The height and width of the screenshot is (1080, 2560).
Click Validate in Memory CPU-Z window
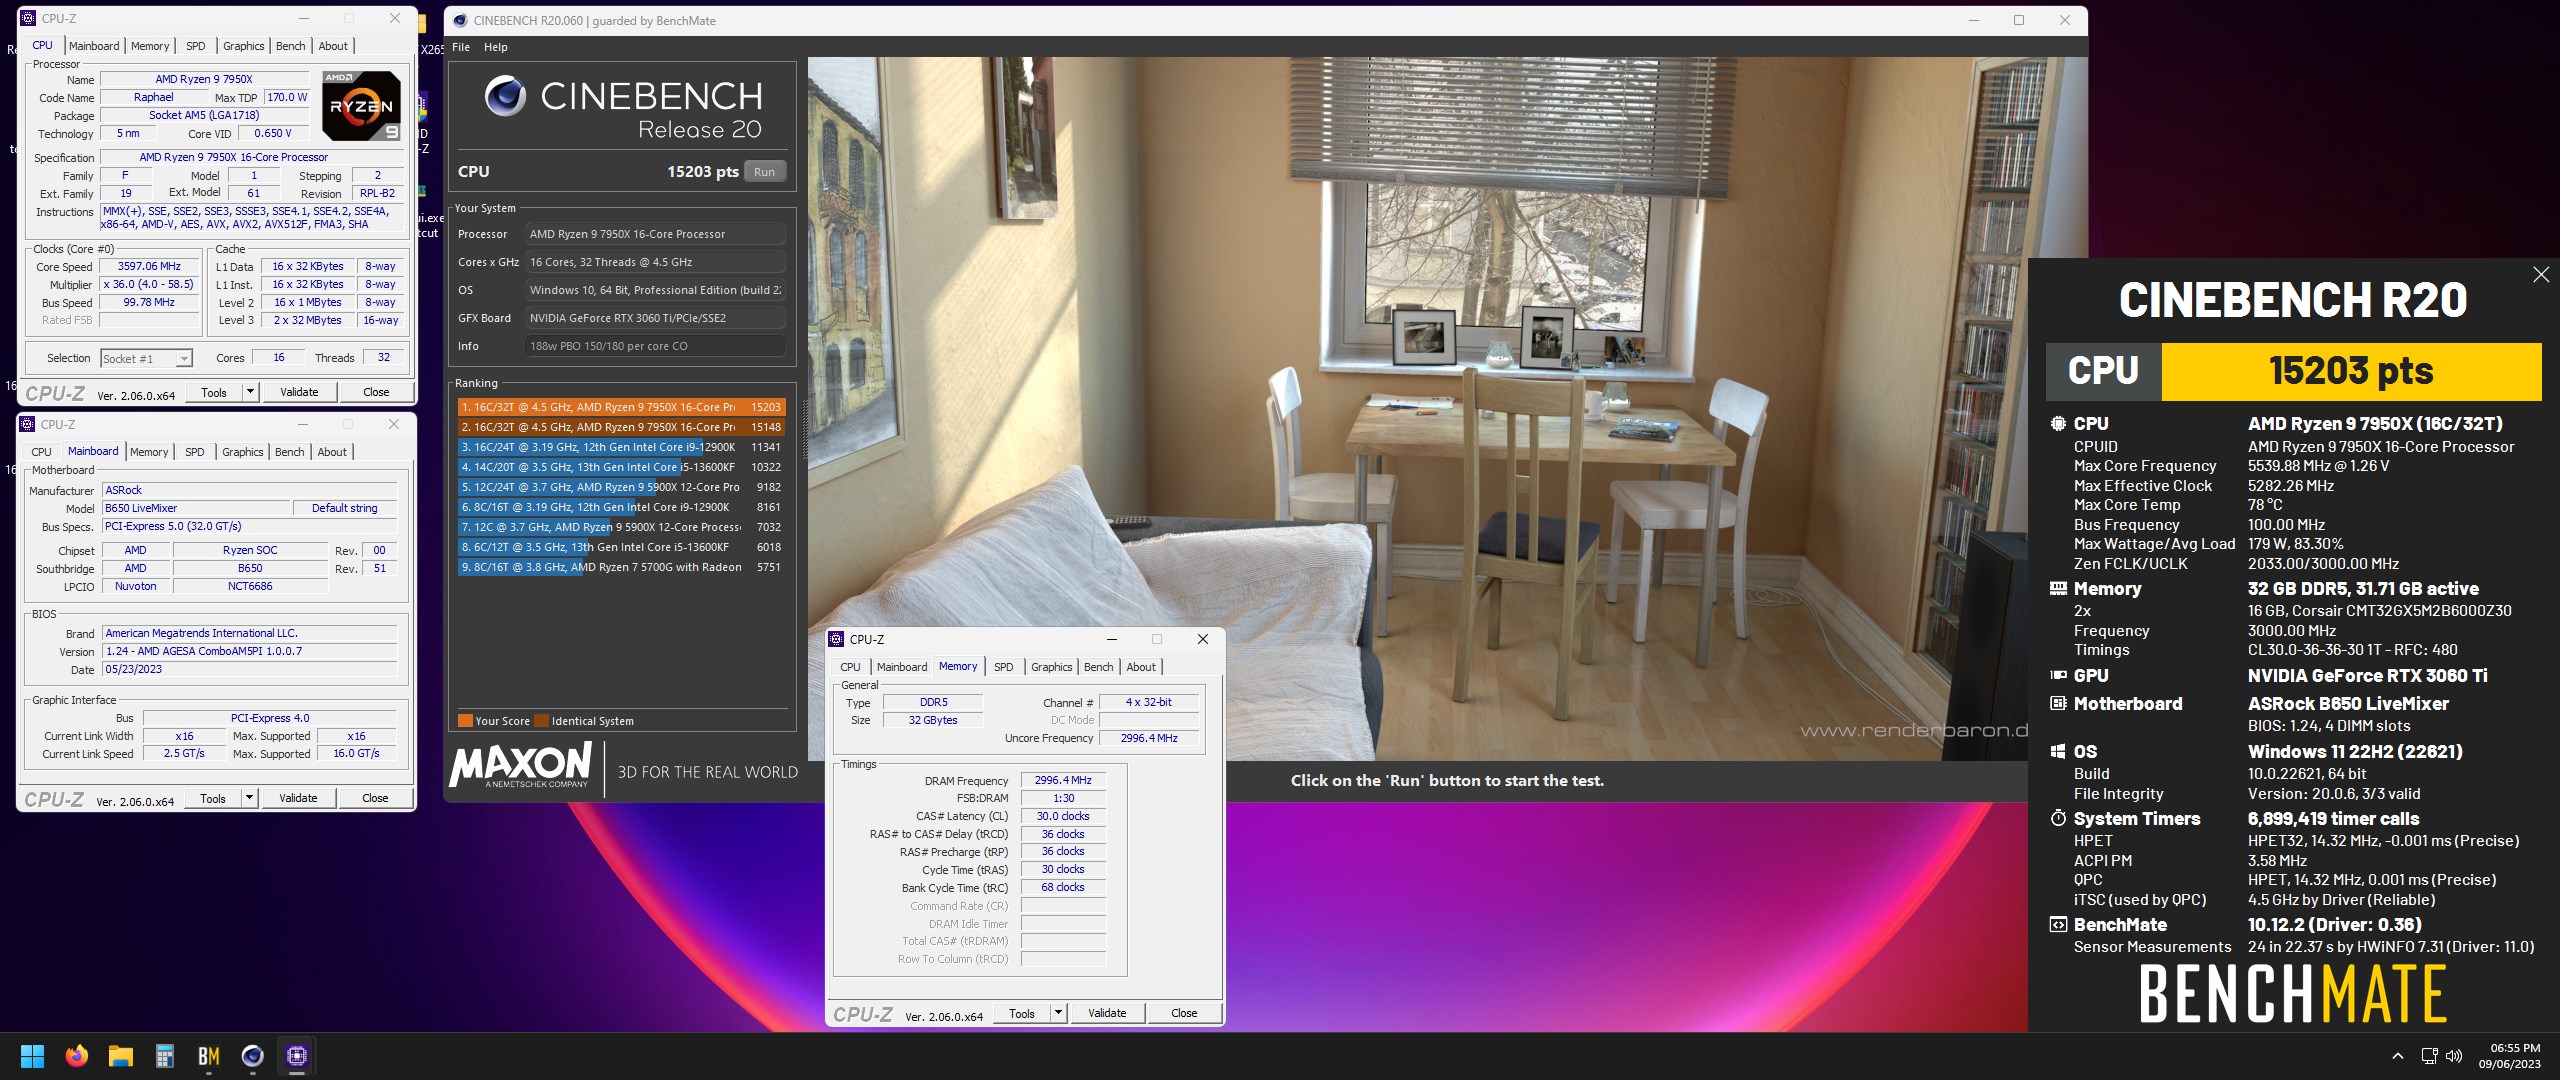1107,1013
